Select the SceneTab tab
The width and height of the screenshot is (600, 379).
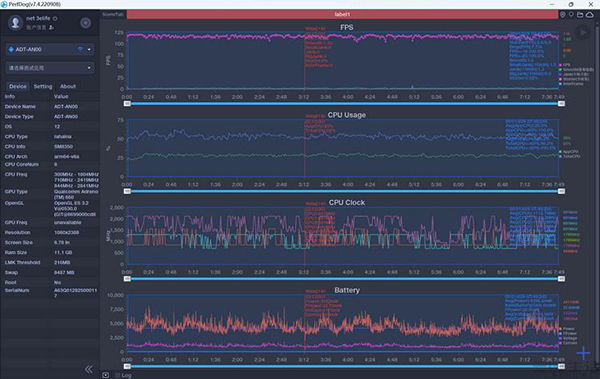pos(113,14)
